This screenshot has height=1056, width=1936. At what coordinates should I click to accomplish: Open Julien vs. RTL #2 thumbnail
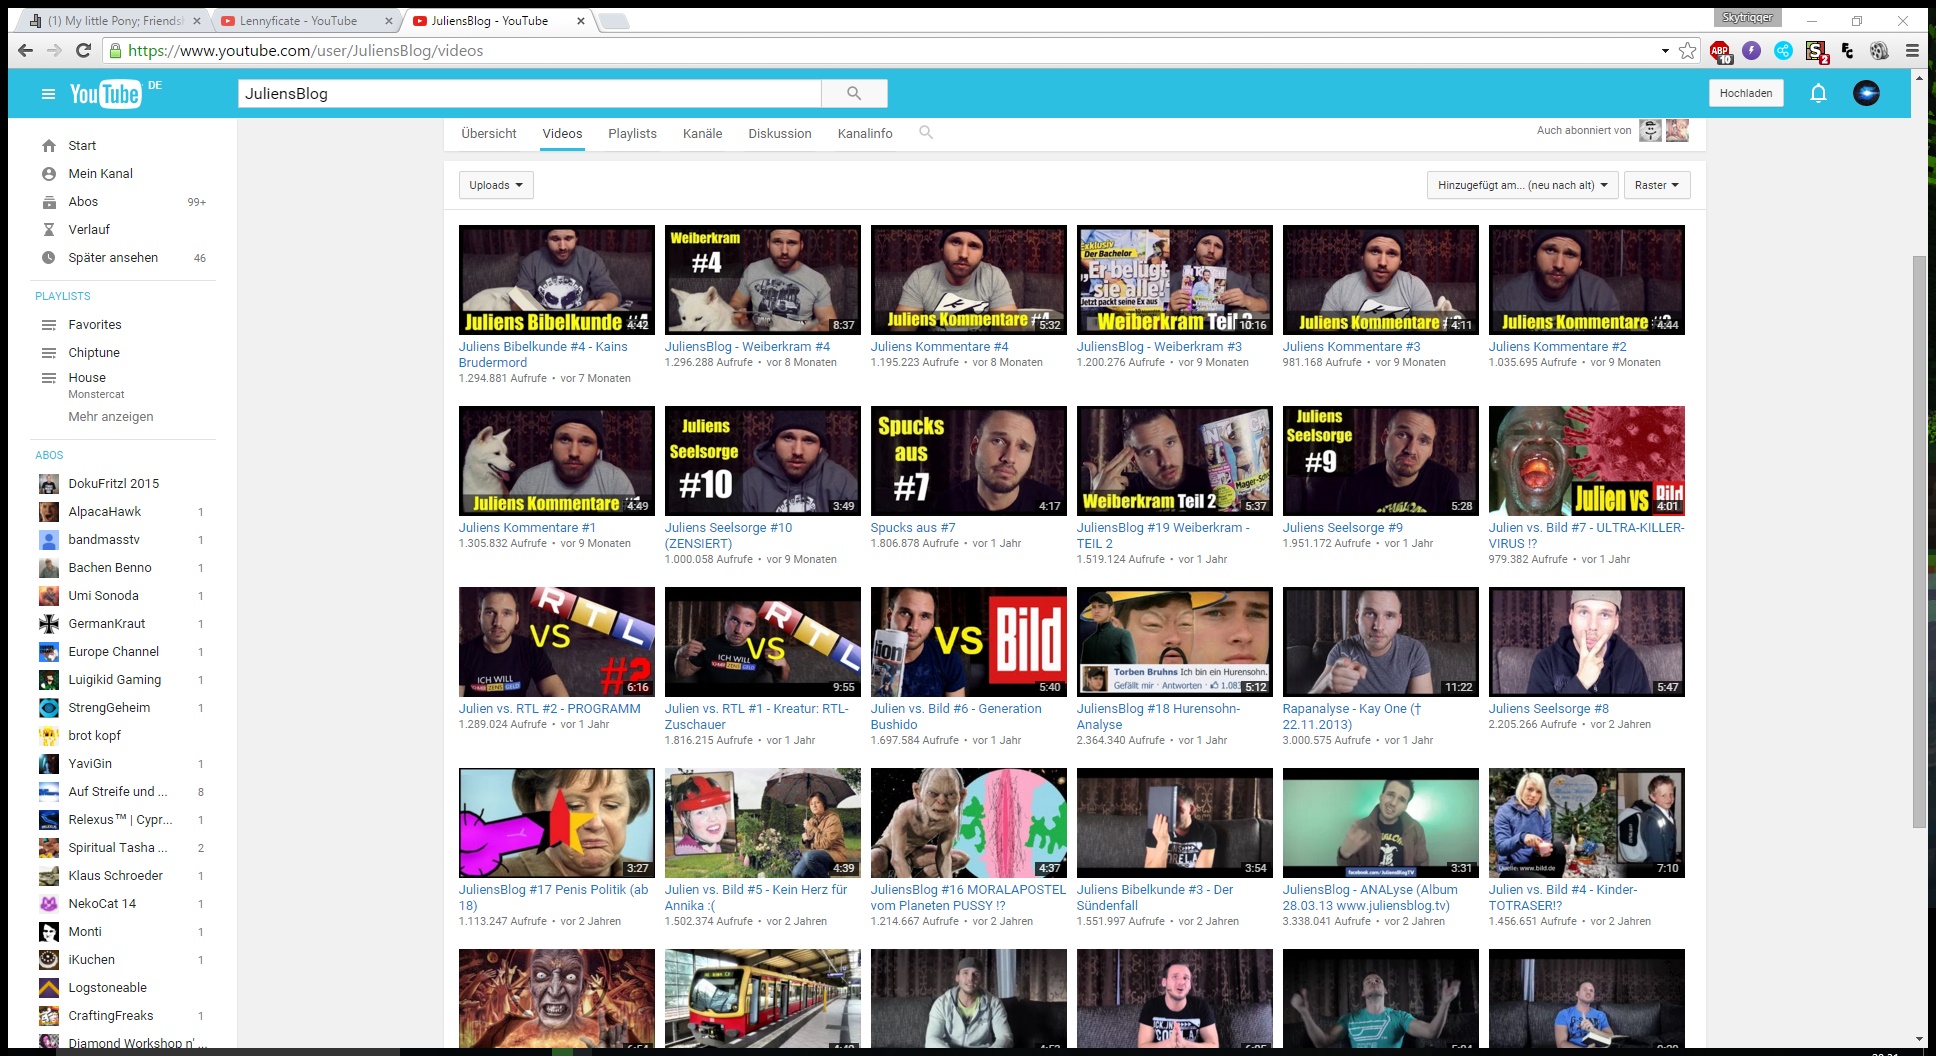[557, 642]
